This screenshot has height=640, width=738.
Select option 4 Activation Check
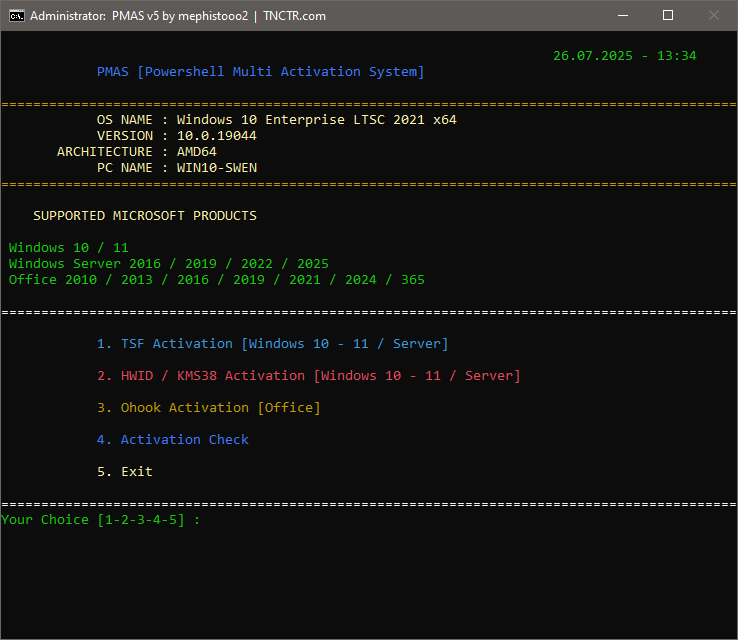(173, 440)
